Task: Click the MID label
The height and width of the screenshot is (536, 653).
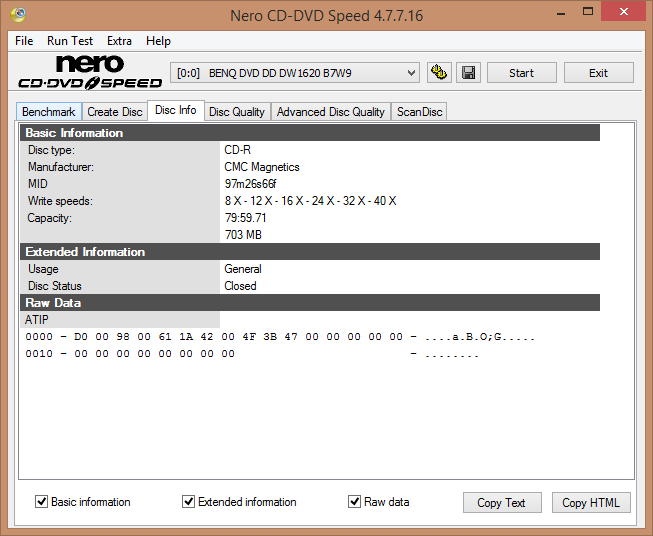Action: (x=37, y=184)
